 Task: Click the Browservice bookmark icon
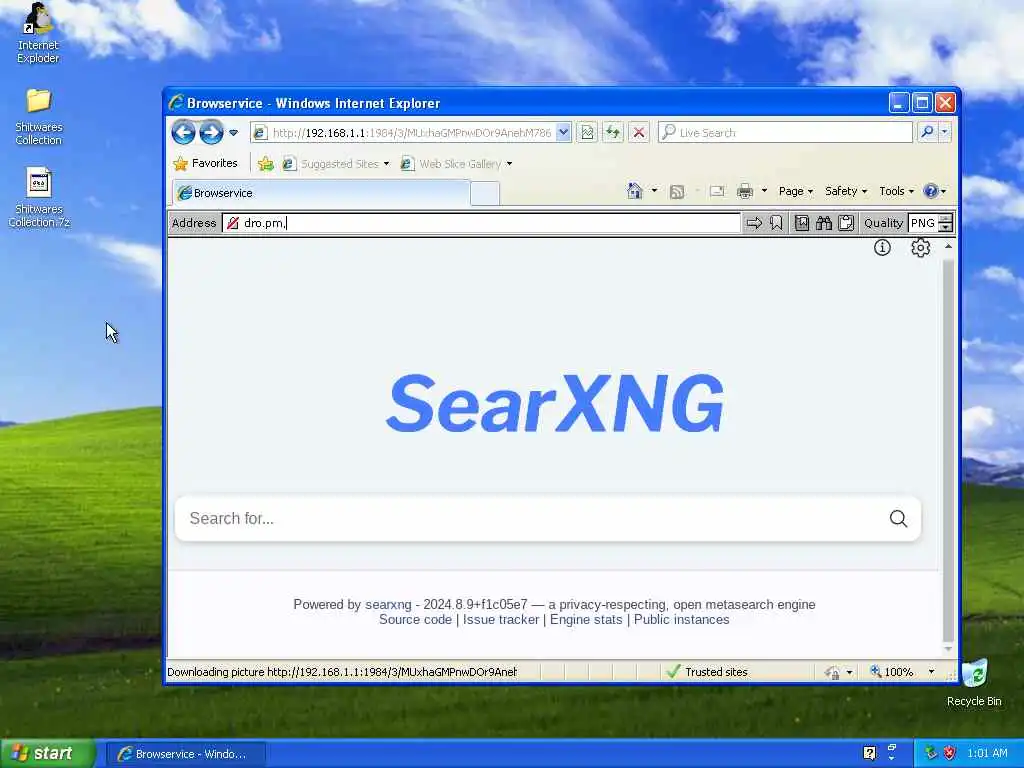(x=776, y=223)
